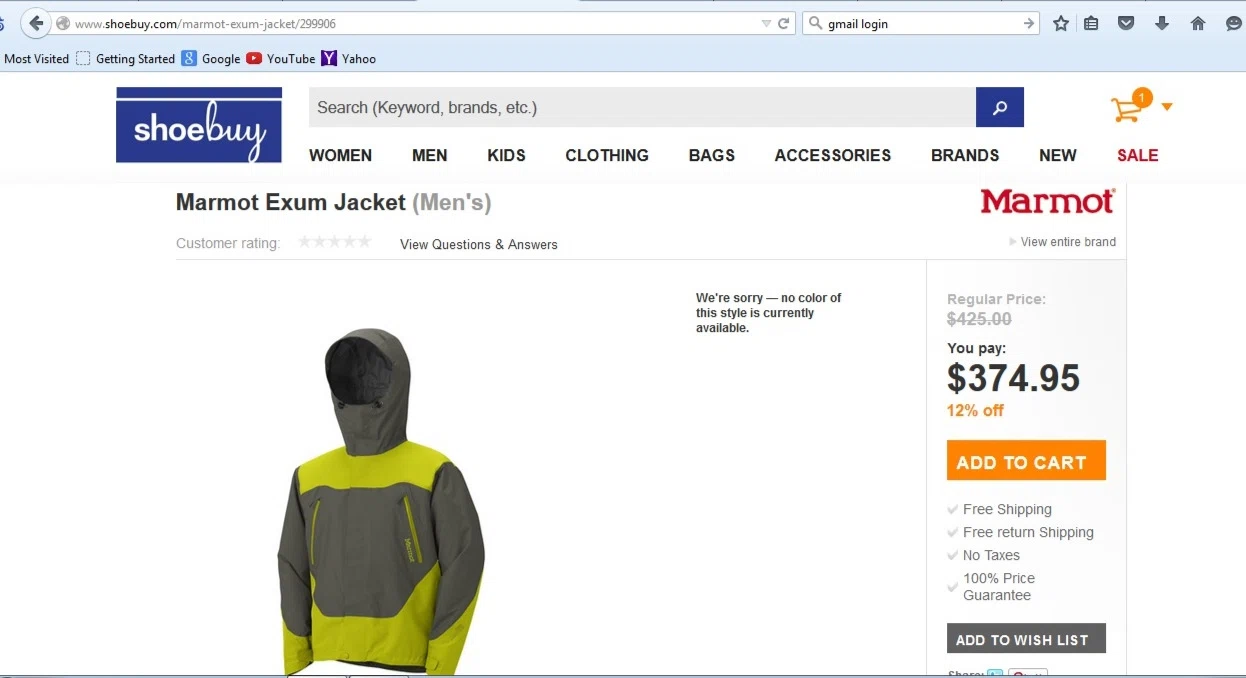Click the reload page icon in address bar
The width and height of the screenshot is (1246, 678).
(x=784, y=24)
